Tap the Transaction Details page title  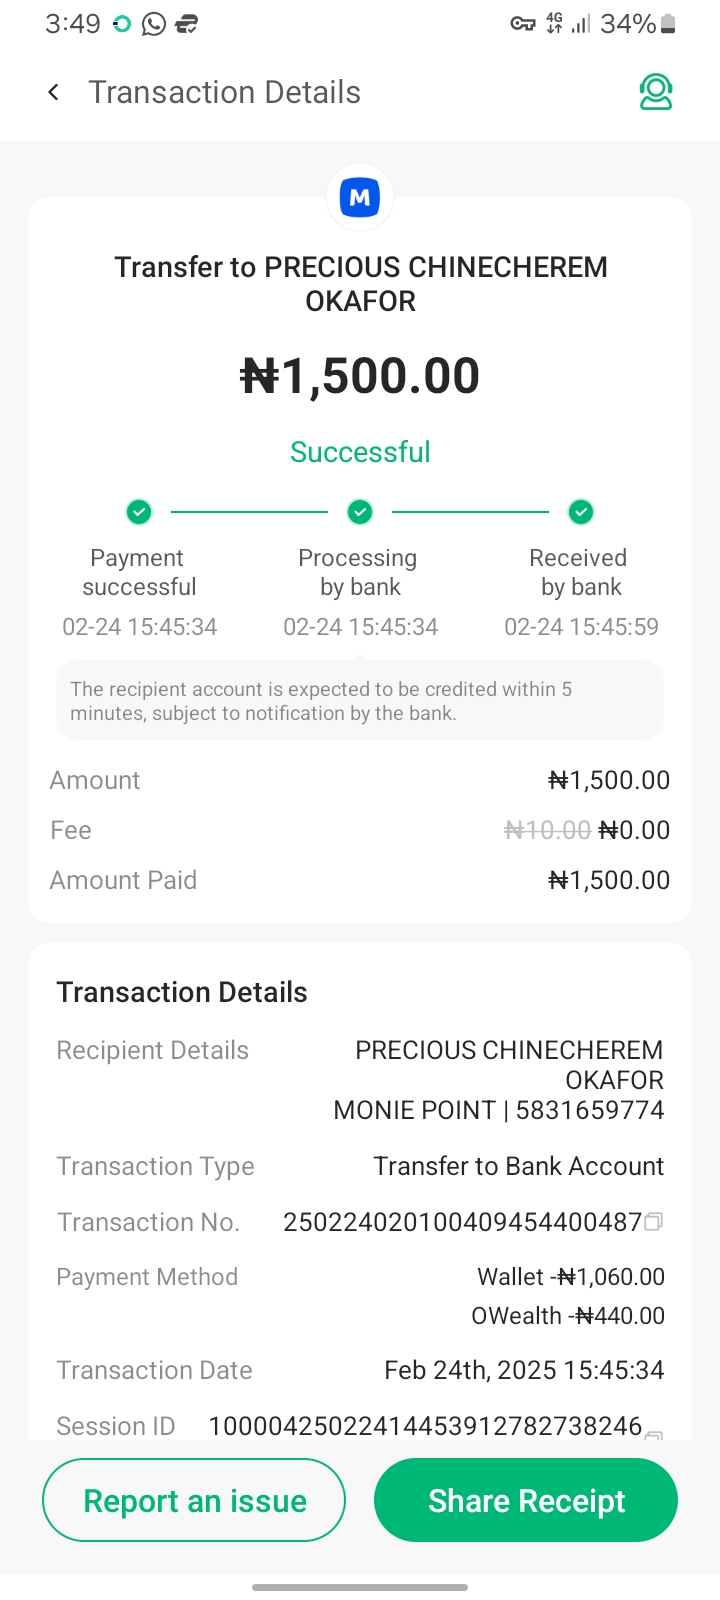click(x=224, y=93)
